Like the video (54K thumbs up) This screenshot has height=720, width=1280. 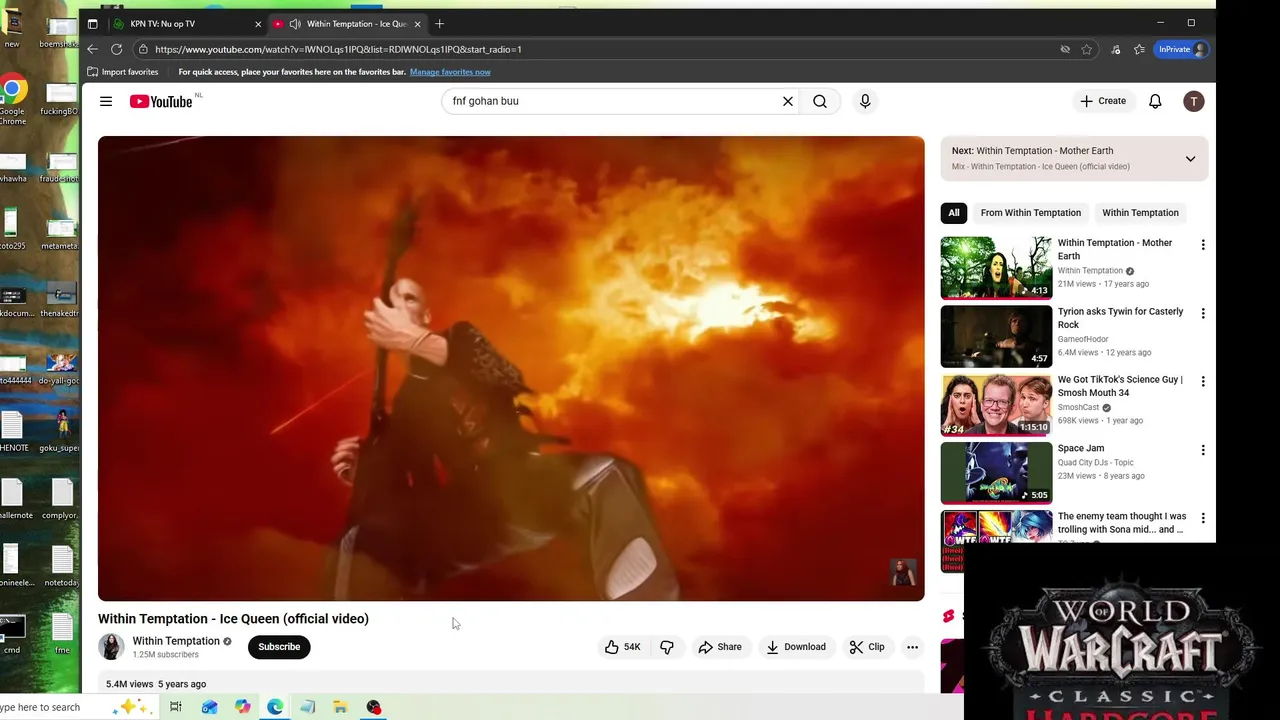point(622,647)
